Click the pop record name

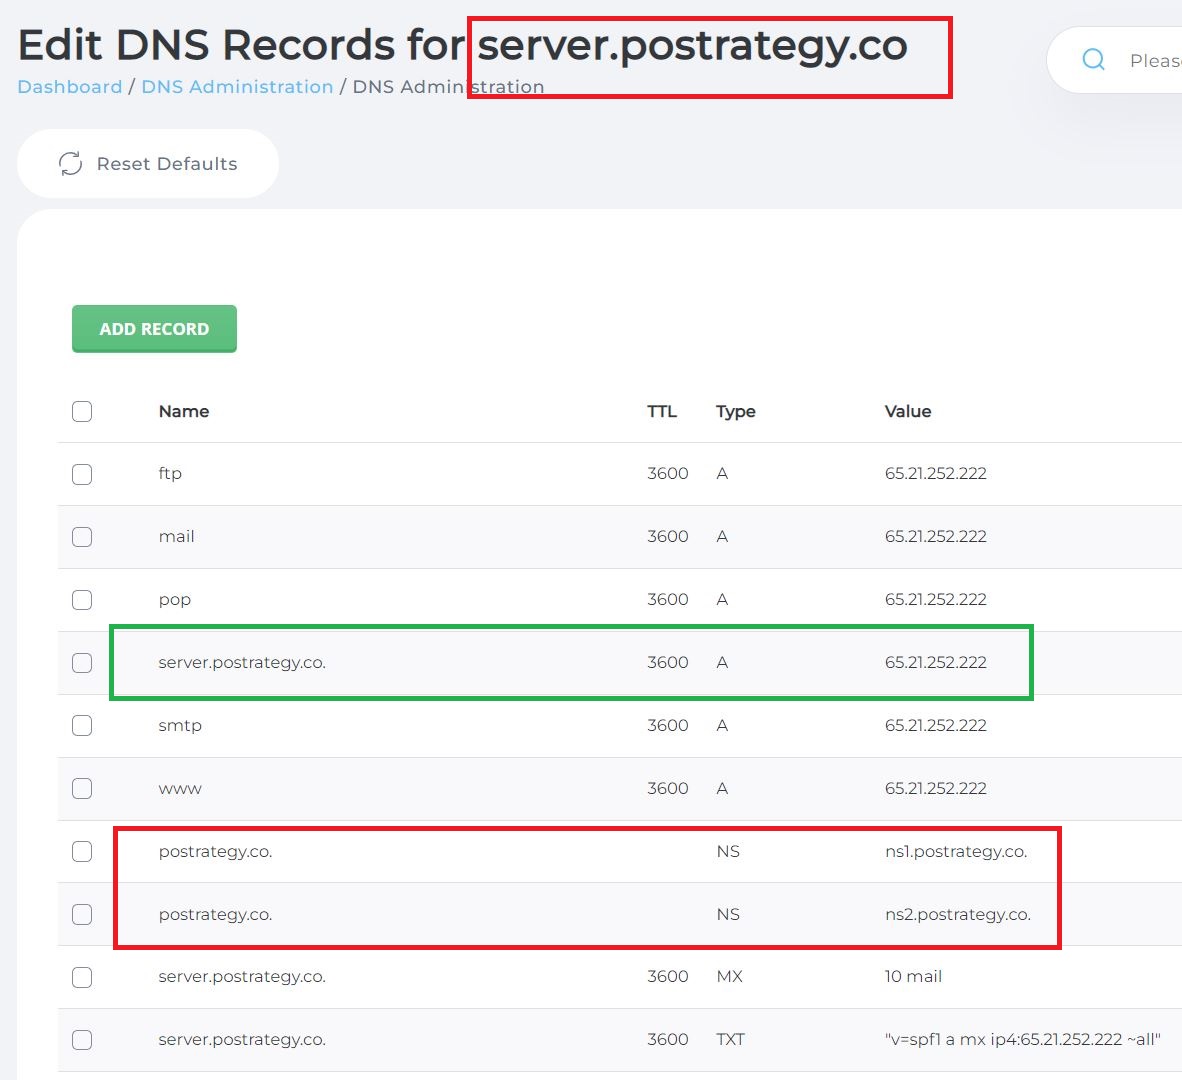[x=175, y=600]
